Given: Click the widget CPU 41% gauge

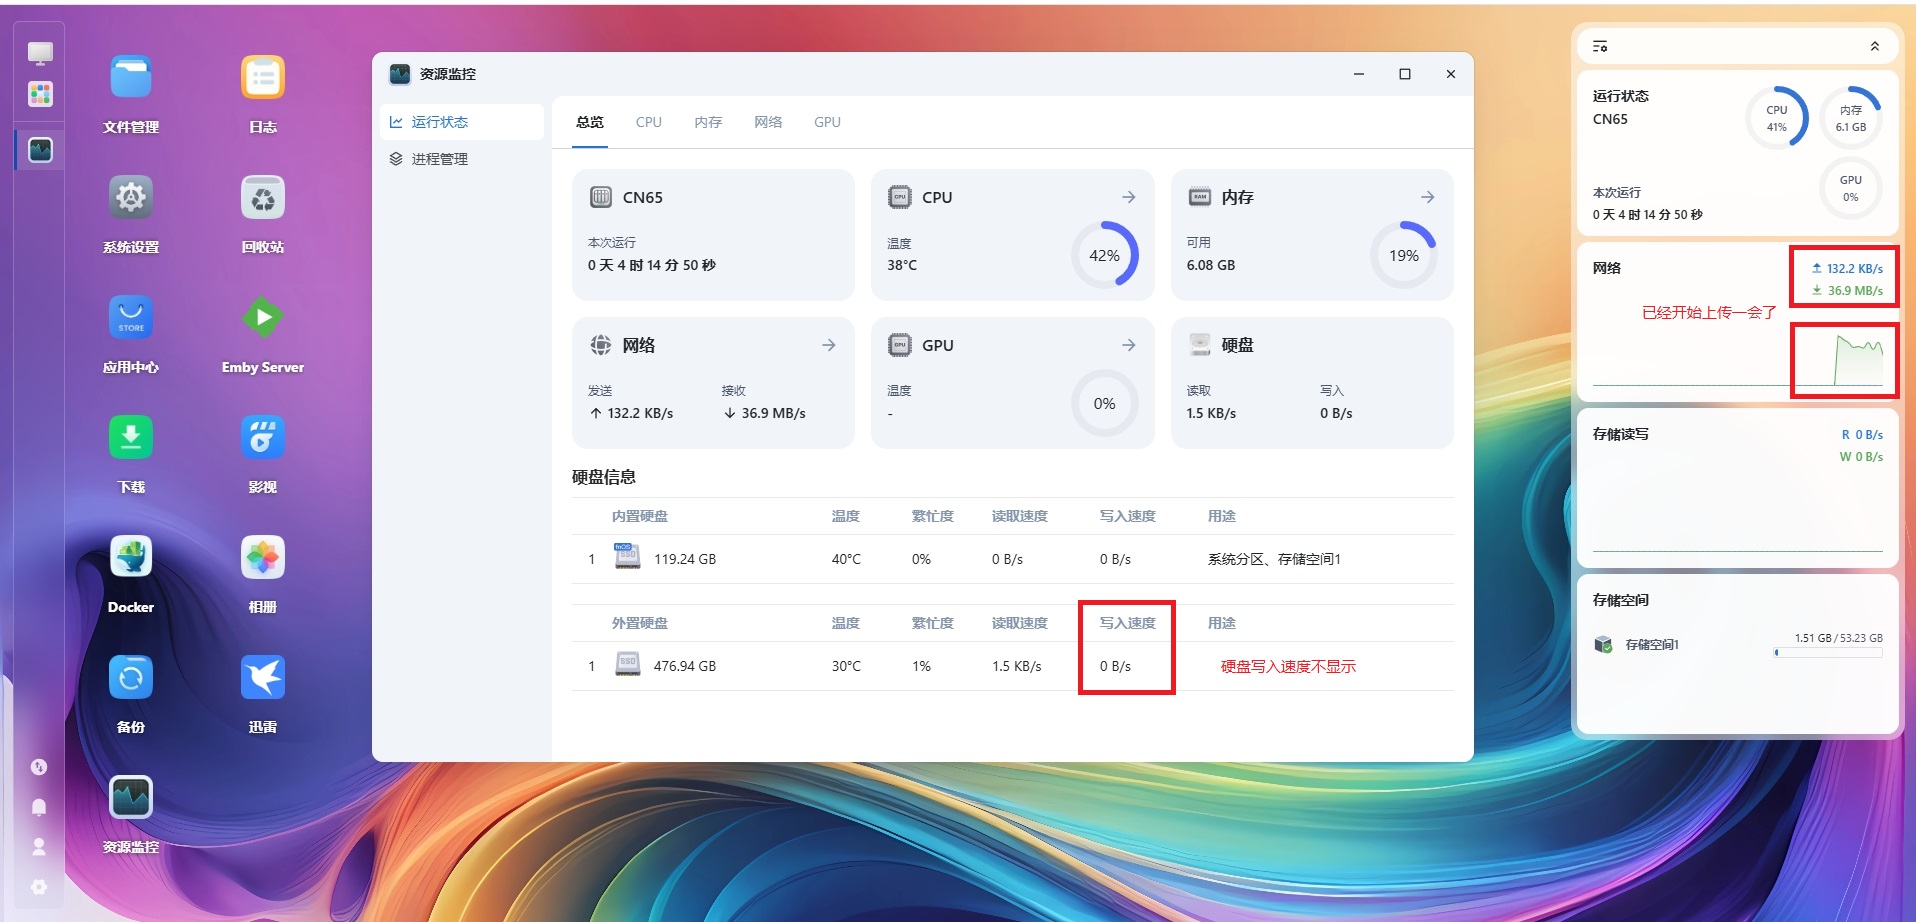Looking at the screenshot, I should coord(1777,118).
